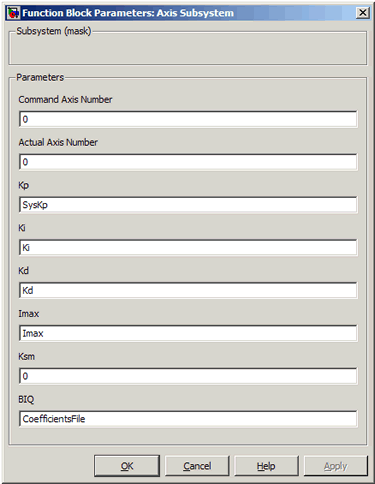The image size is (375, 484).
Task: Click the BIQ label text
Action: coord(26,399)
